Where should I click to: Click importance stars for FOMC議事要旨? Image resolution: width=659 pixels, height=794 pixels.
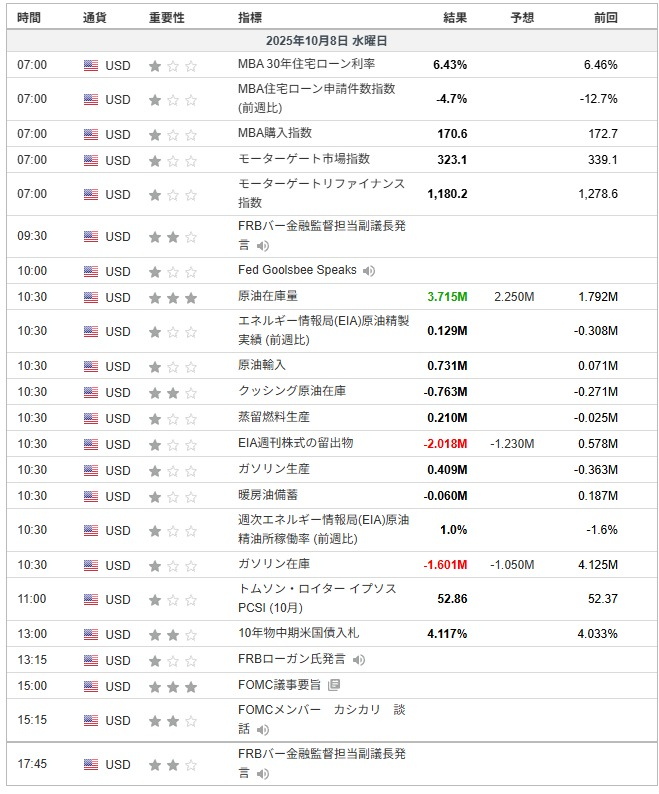tap(172, 687)
